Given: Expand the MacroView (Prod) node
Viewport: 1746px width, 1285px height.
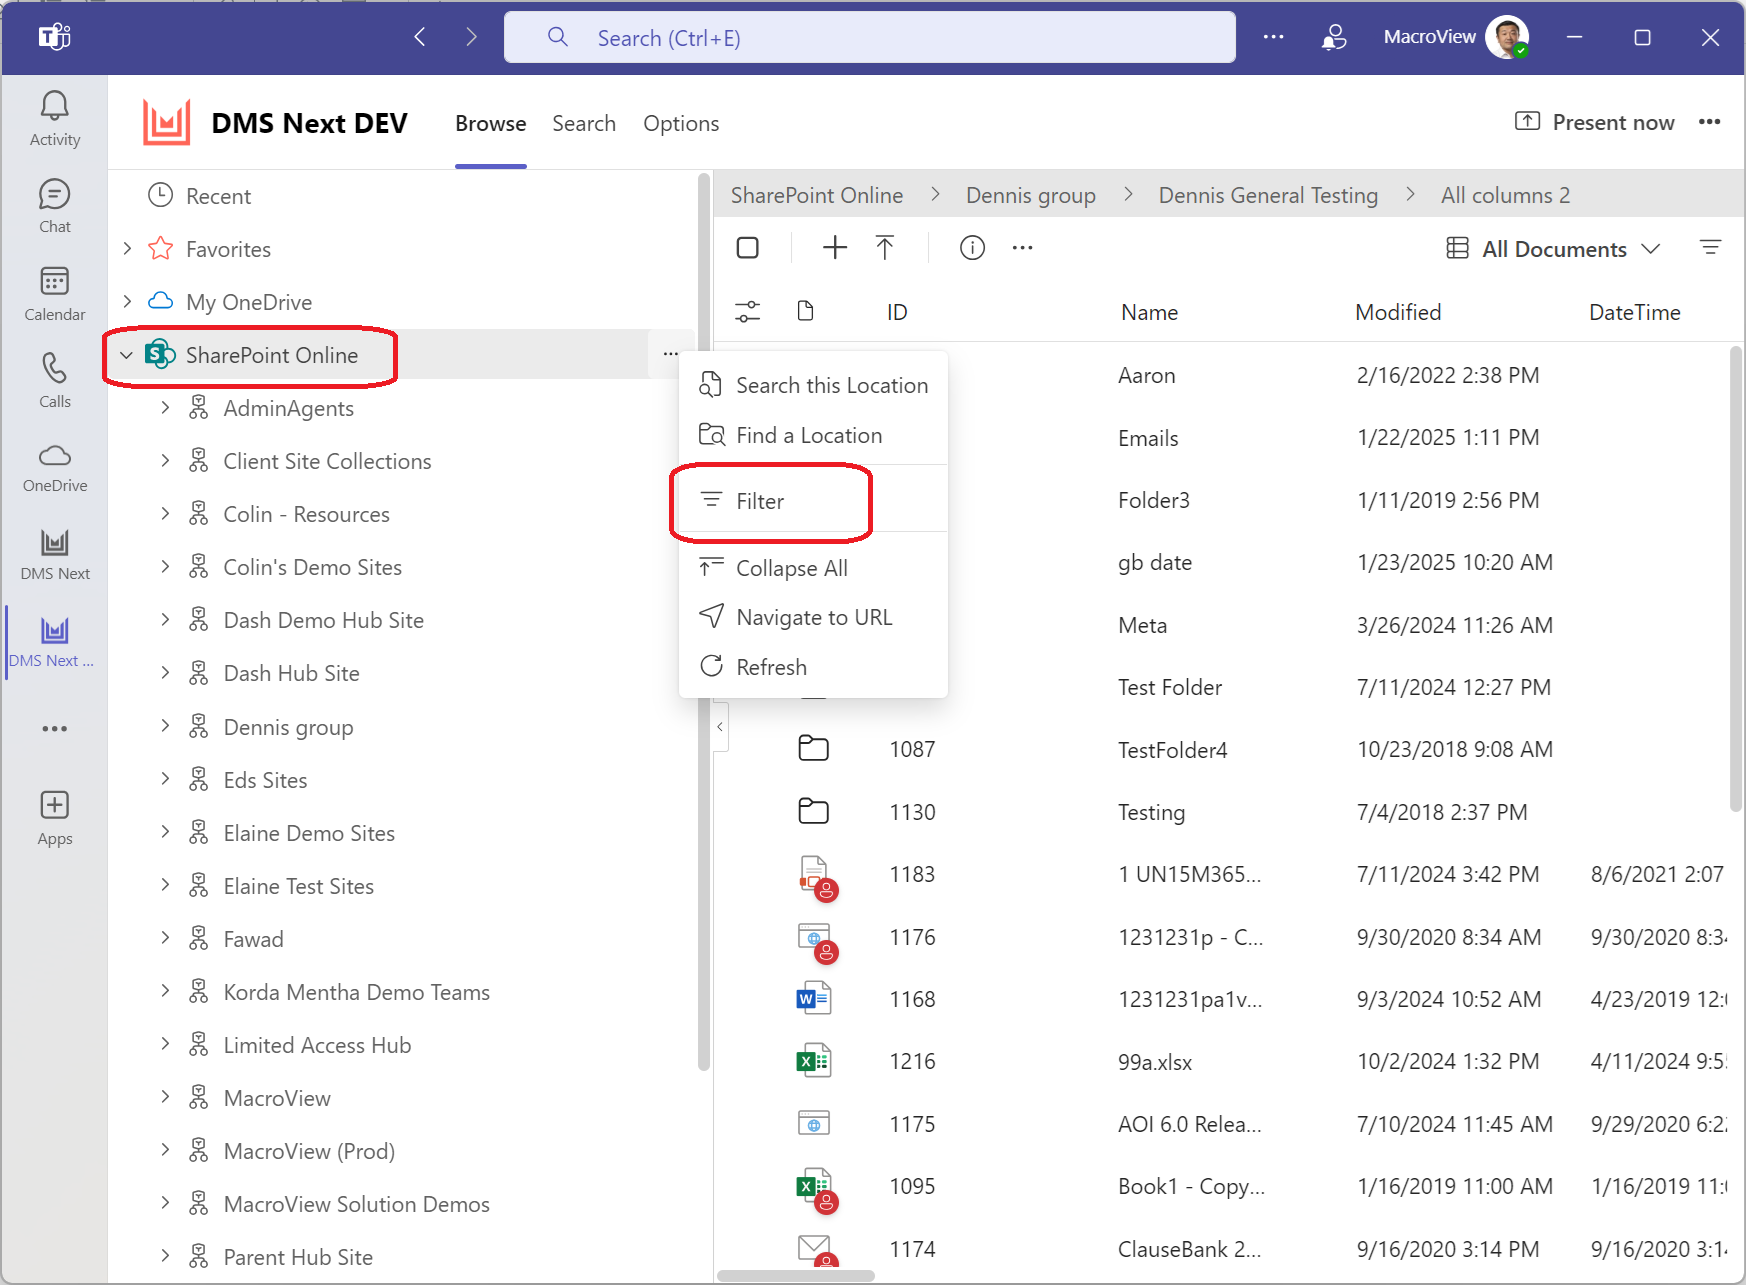Looking at the screenshot, I should (165, 1150).
